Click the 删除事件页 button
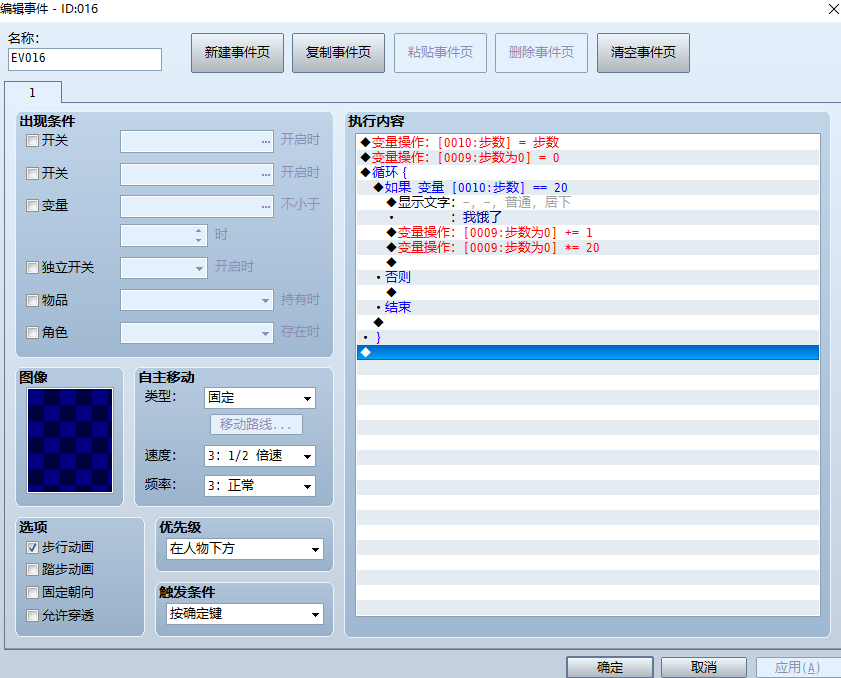This screenshot has height=678, width=841. (541, 53)
